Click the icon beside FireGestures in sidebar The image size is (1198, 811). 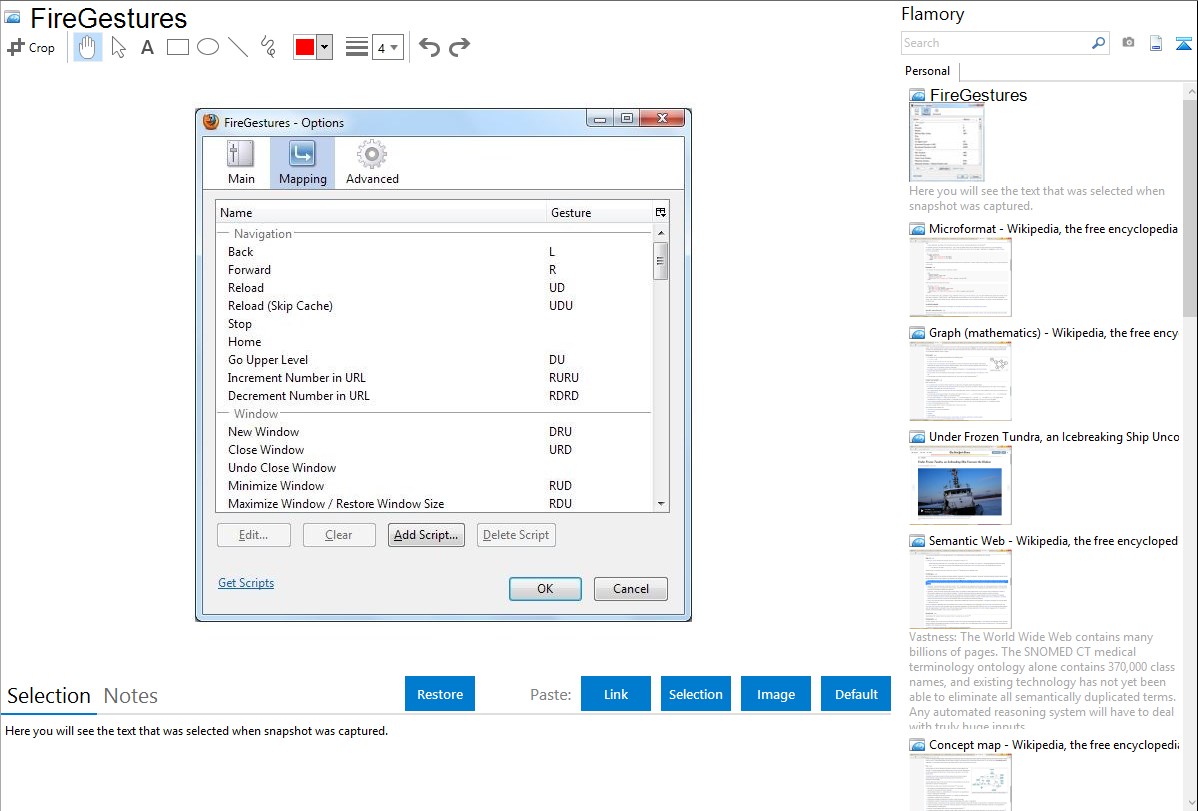(917, 96)
